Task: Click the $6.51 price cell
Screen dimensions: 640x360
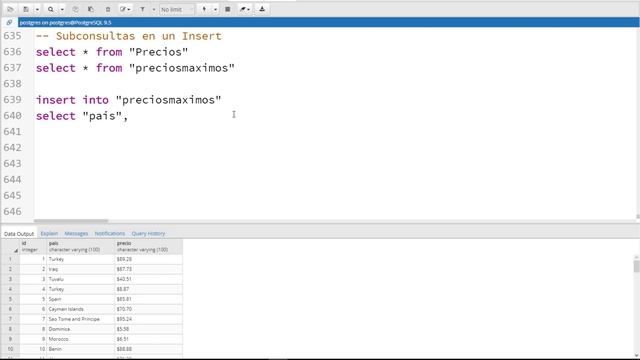Action: (x=149, y=339)
